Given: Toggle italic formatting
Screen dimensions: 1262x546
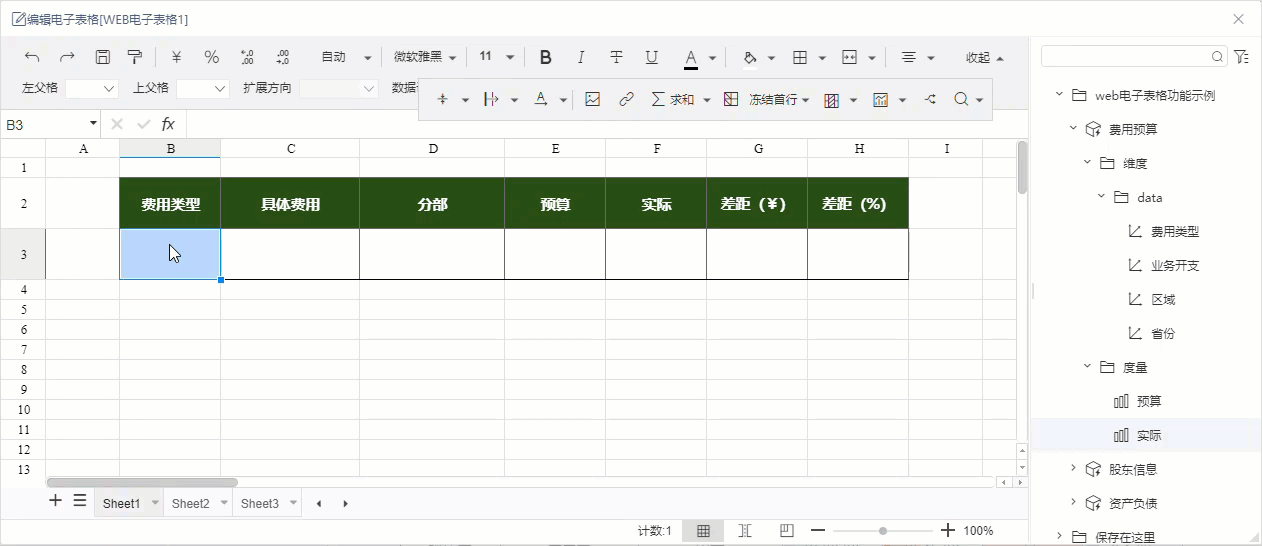Looking at the screenshot, I should tap(581, 57).
